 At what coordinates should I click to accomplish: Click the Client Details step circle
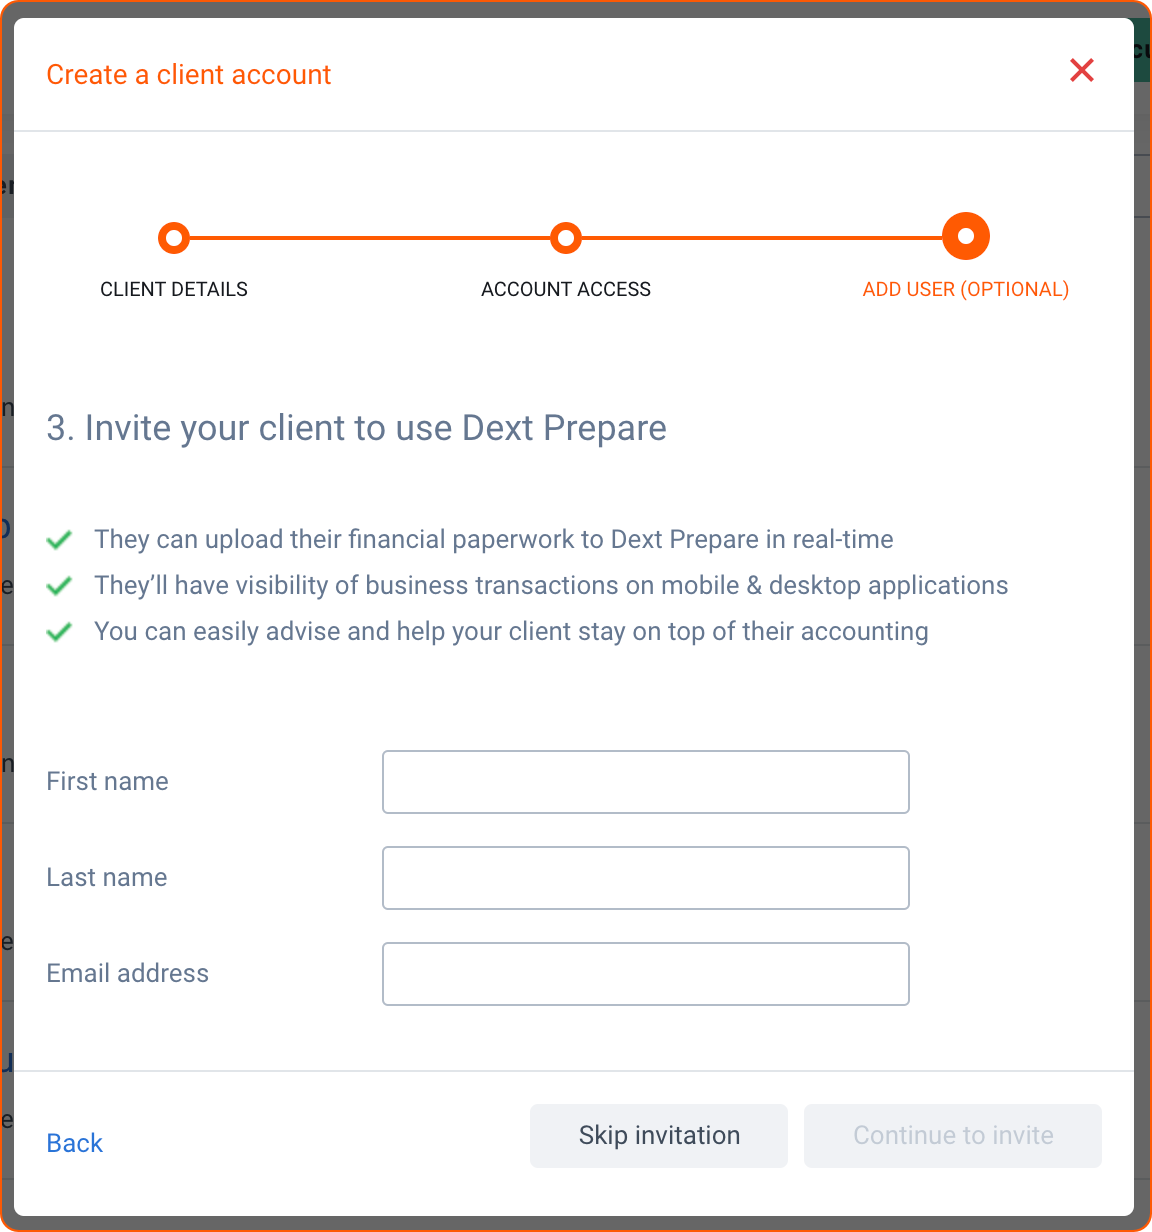(174, 238)
